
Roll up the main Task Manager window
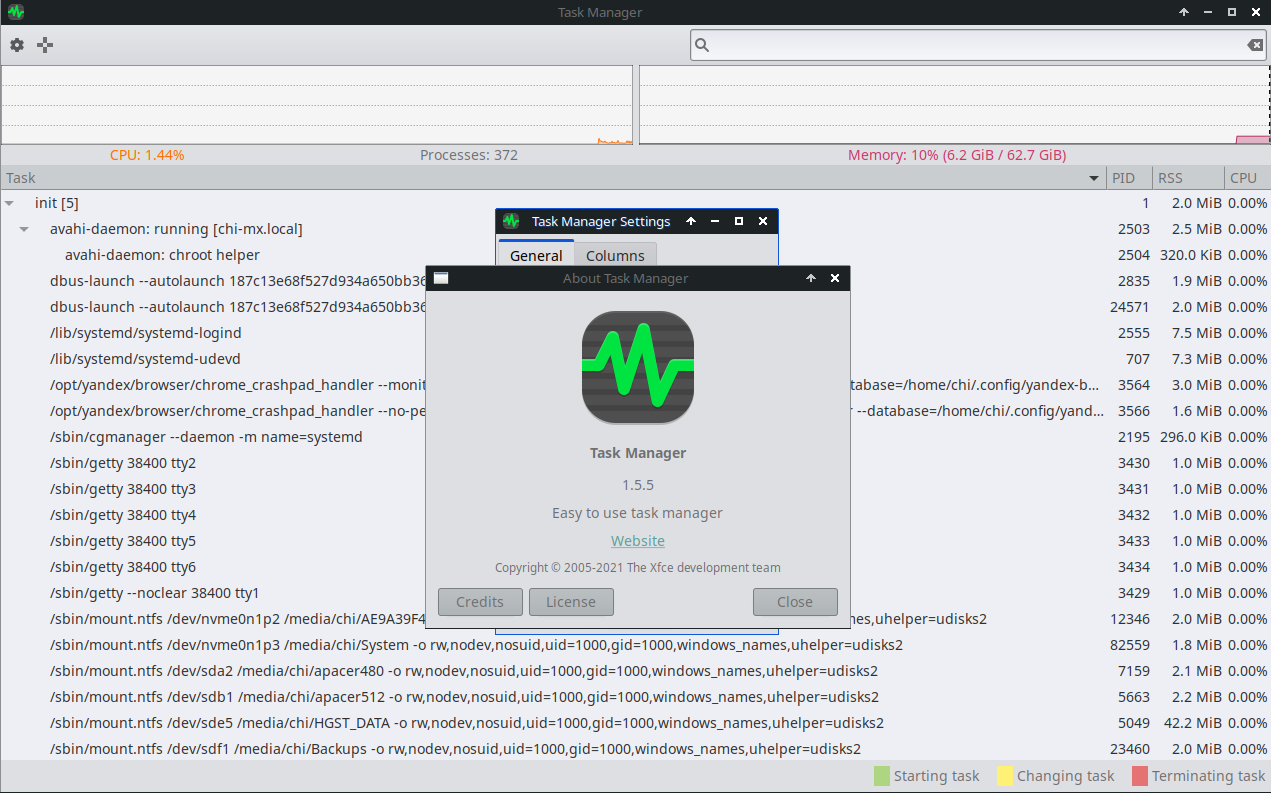1184,12
